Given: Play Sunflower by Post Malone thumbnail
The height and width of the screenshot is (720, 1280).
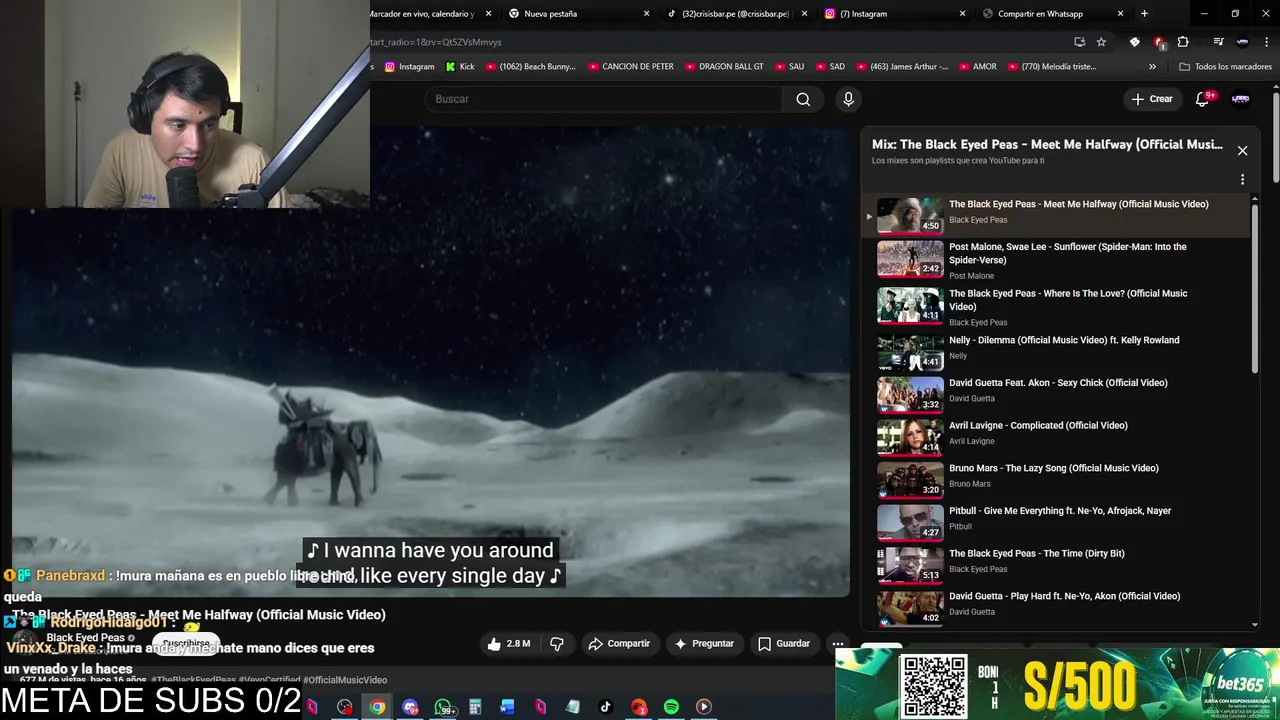Looking at the screenshot, I should [910, 259].
